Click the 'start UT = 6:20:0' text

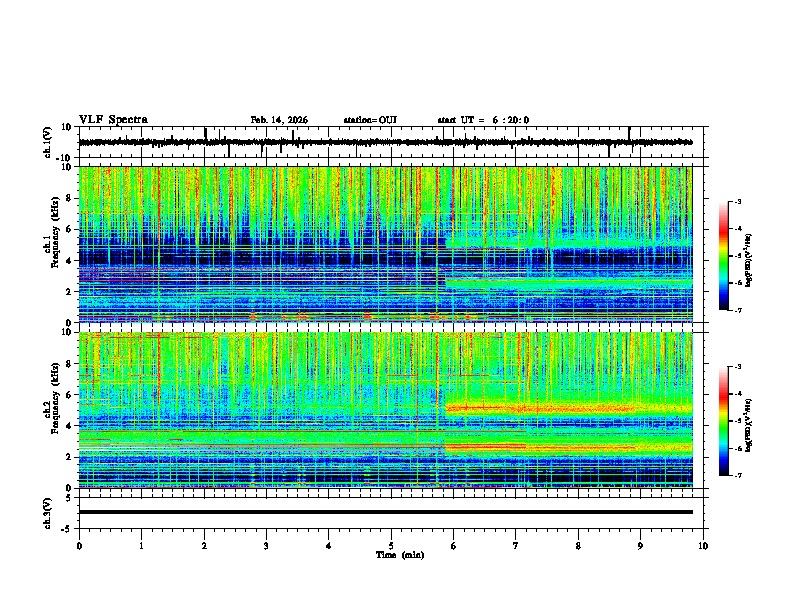pyautogui.click(x=483, y=120)
